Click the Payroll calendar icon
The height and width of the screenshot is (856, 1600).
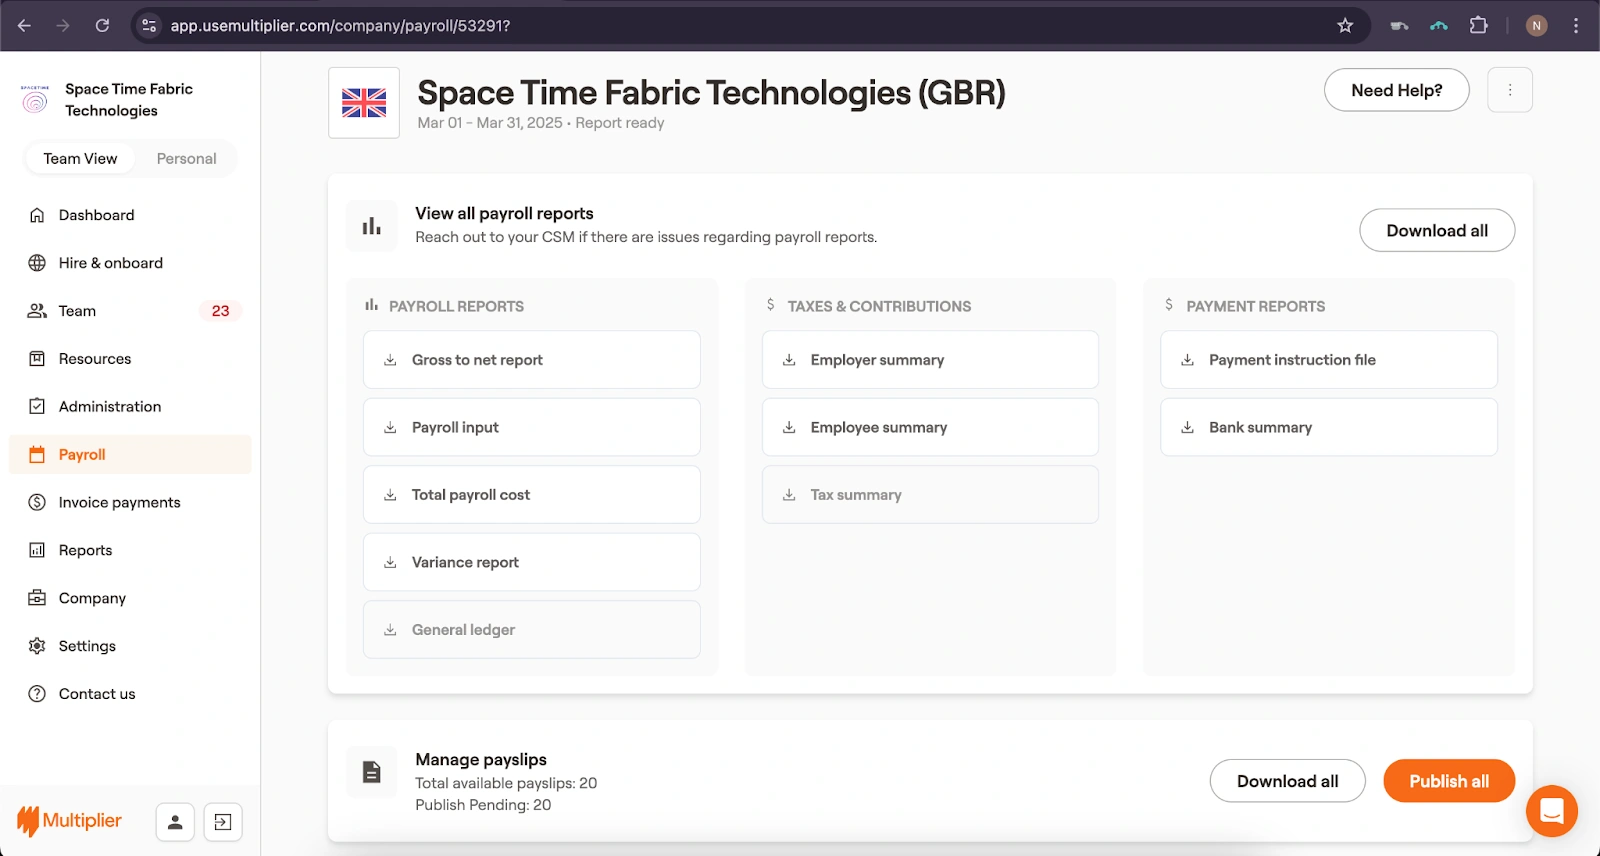point(37,455)
